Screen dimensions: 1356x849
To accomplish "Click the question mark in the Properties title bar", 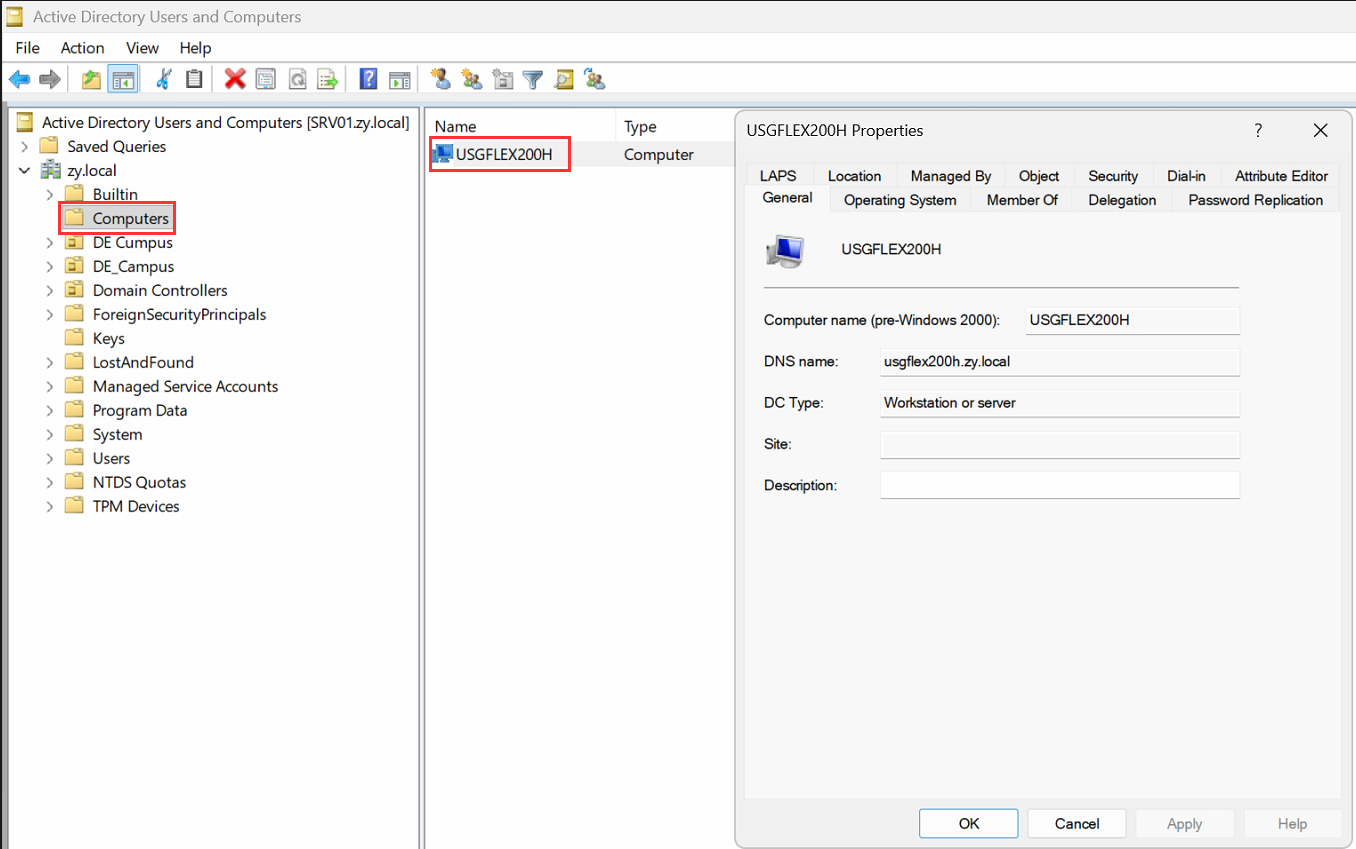I will [1258, 130].
